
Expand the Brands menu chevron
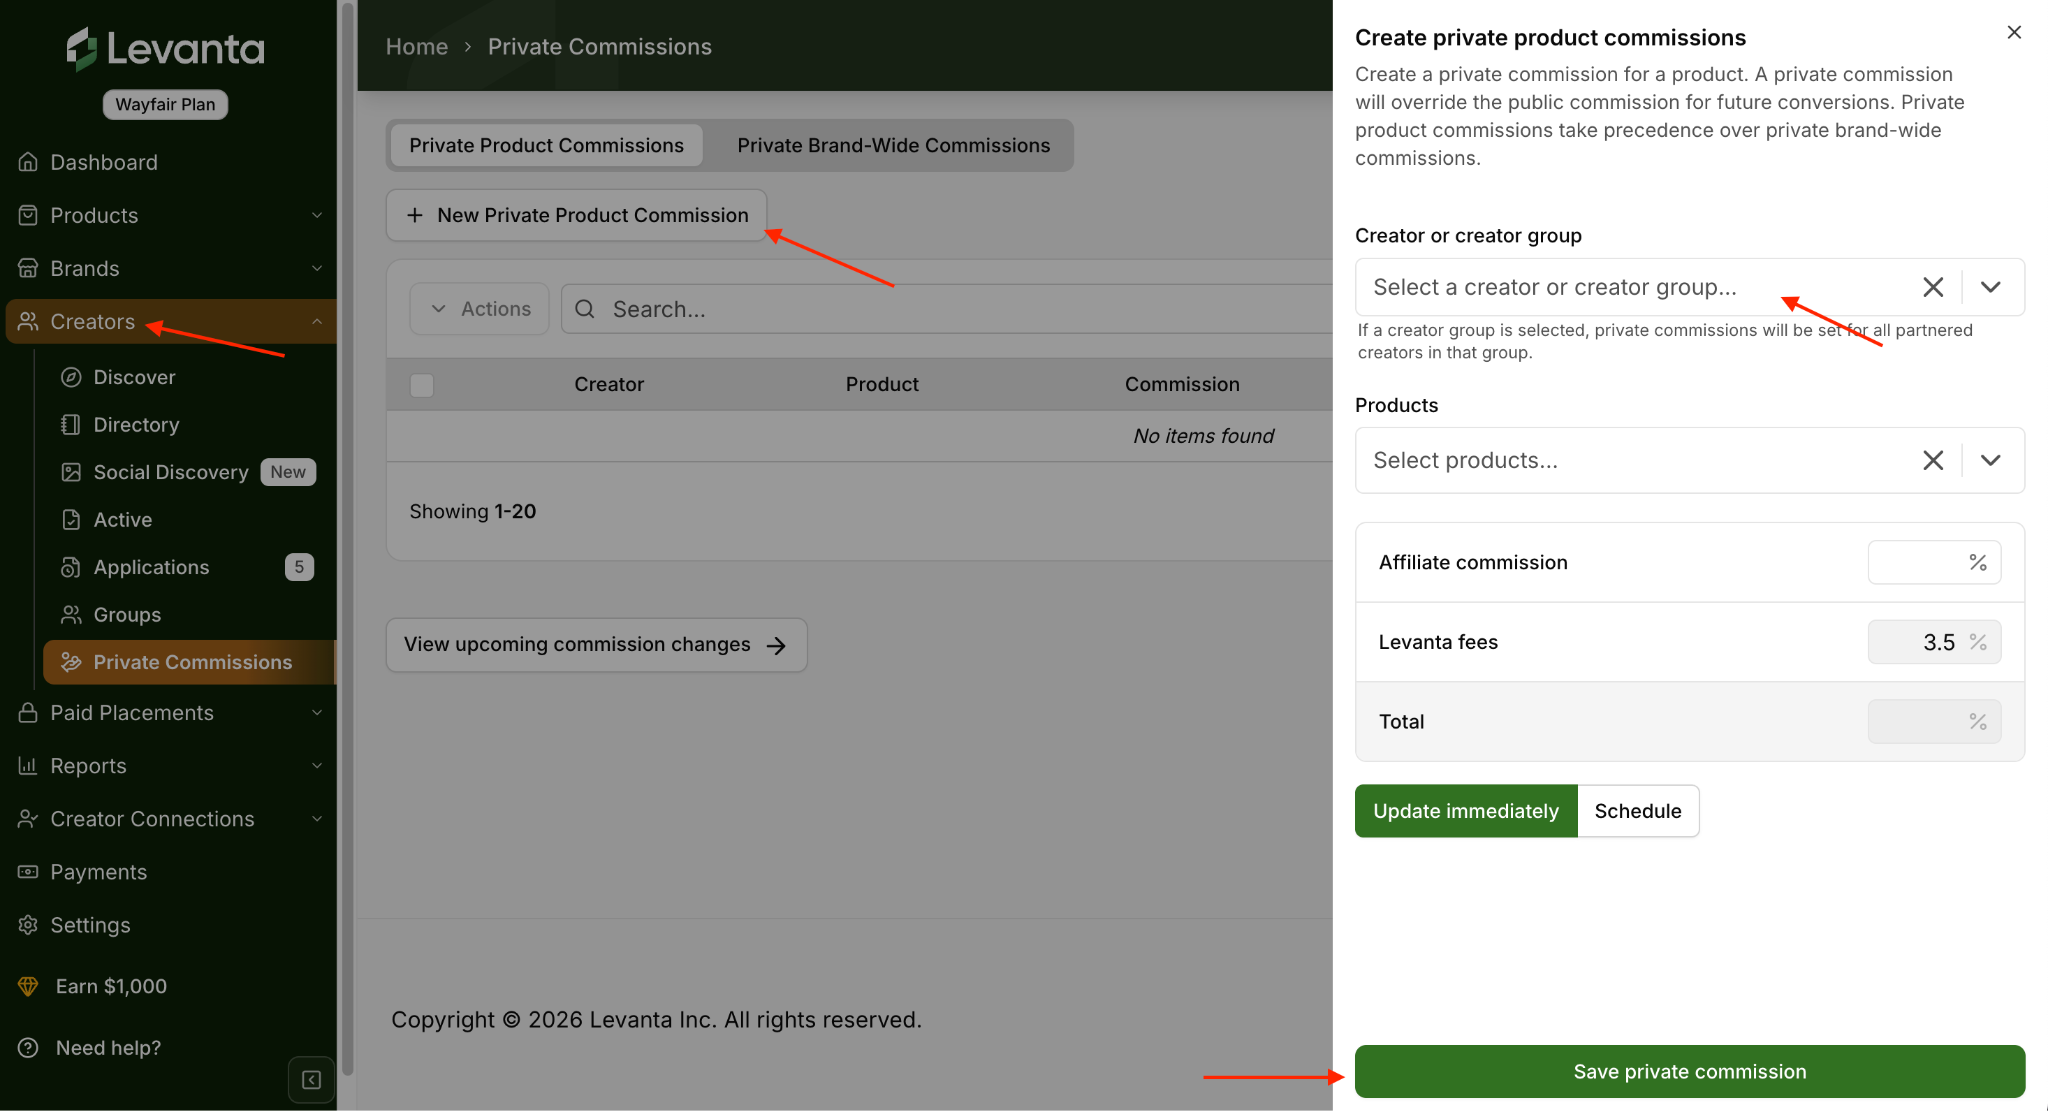[317, 268]
